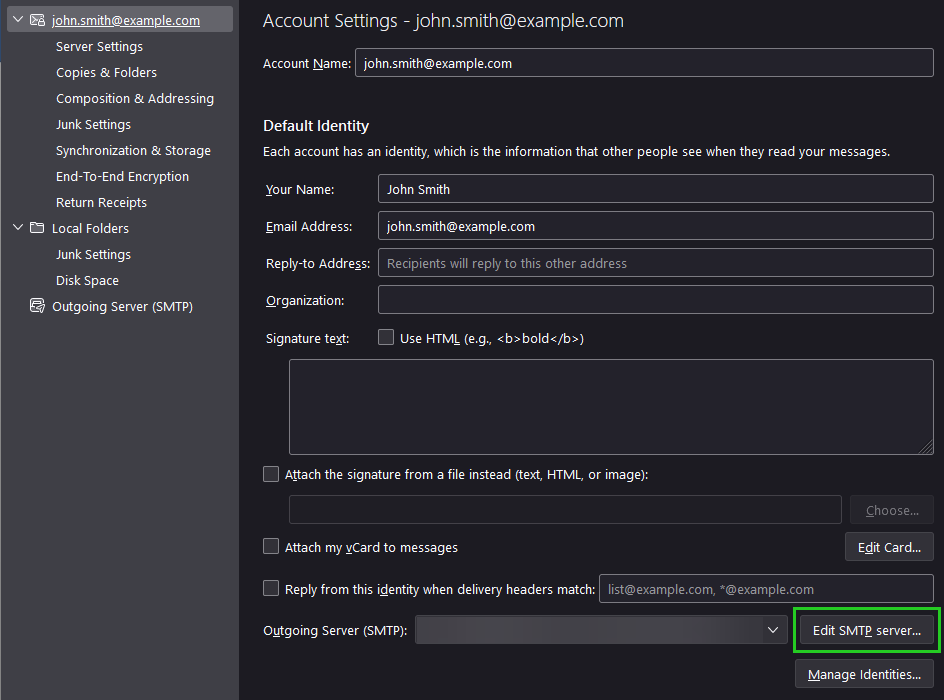Click the Edit SMTP server button

[866, 630]
